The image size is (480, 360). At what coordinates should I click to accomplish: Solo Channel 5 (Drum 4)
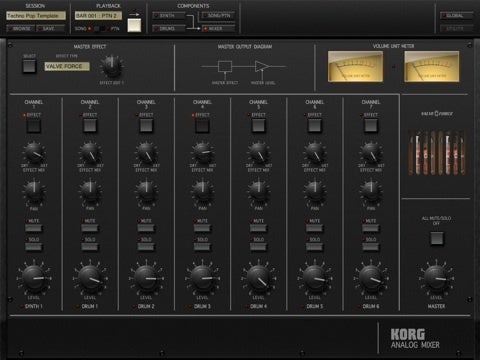[x=258, y=247]
